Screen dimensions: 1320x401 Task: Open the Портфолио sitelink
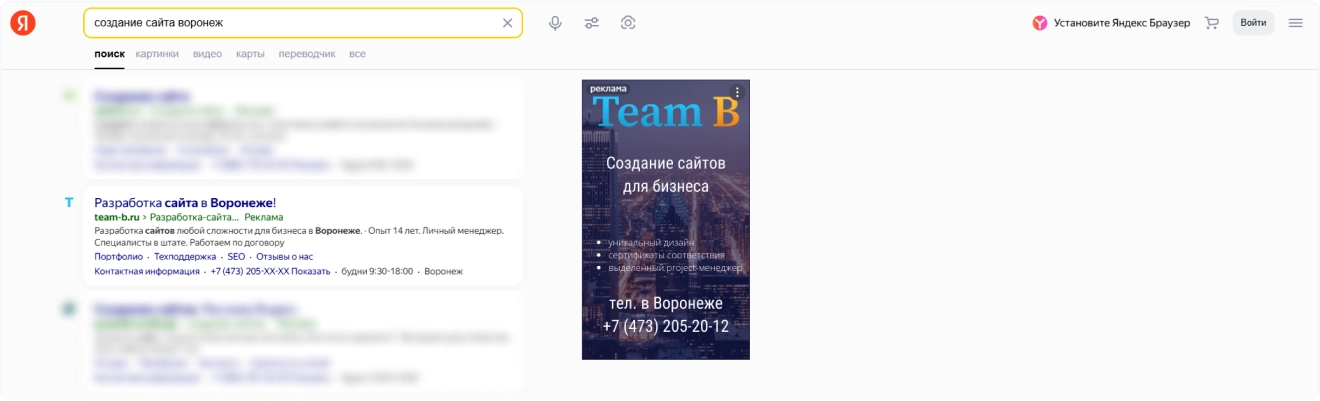(x=118, y=257)
